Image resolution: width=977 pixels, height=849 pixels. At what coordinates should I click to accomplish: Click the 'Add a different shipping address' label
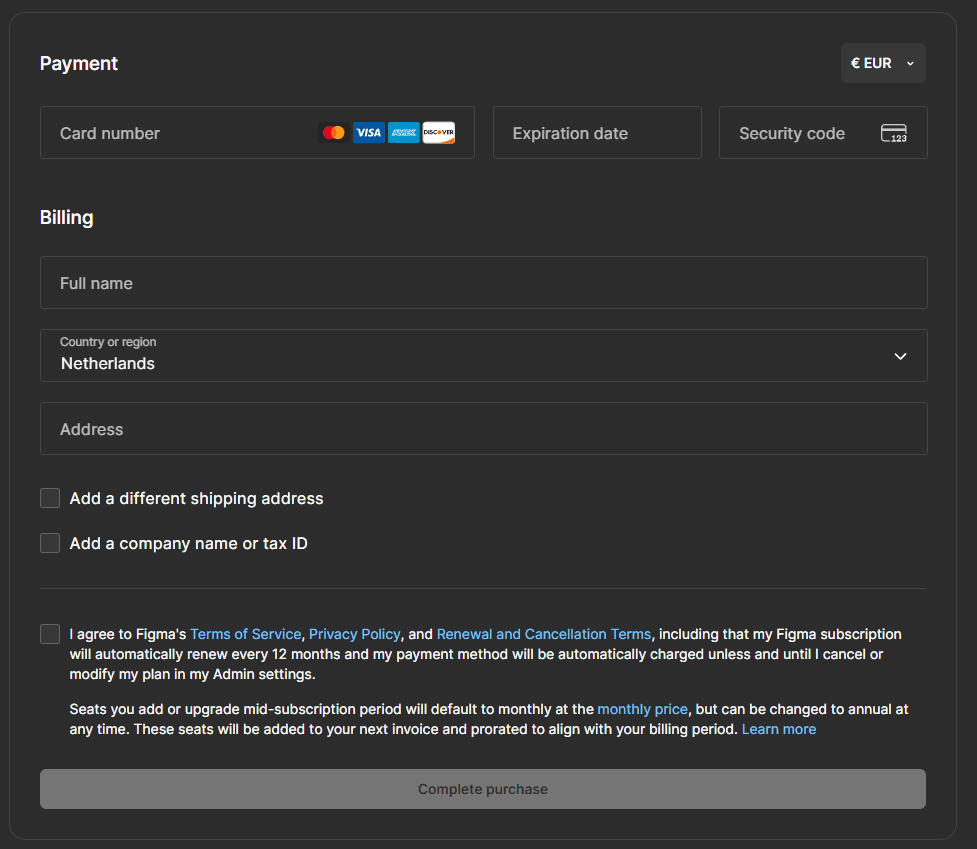196,498
